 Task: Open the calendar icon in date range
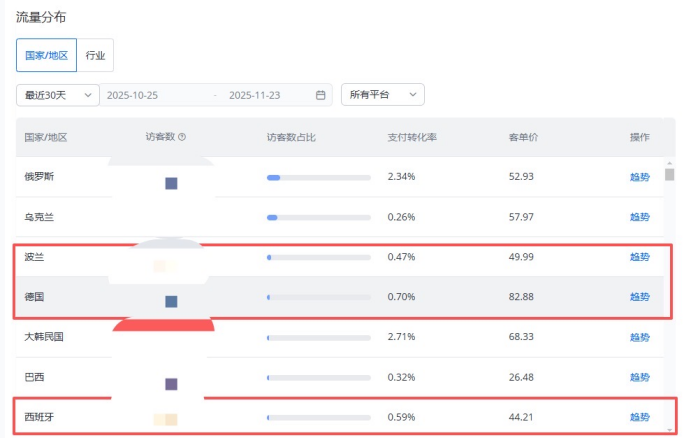(321, 95)
